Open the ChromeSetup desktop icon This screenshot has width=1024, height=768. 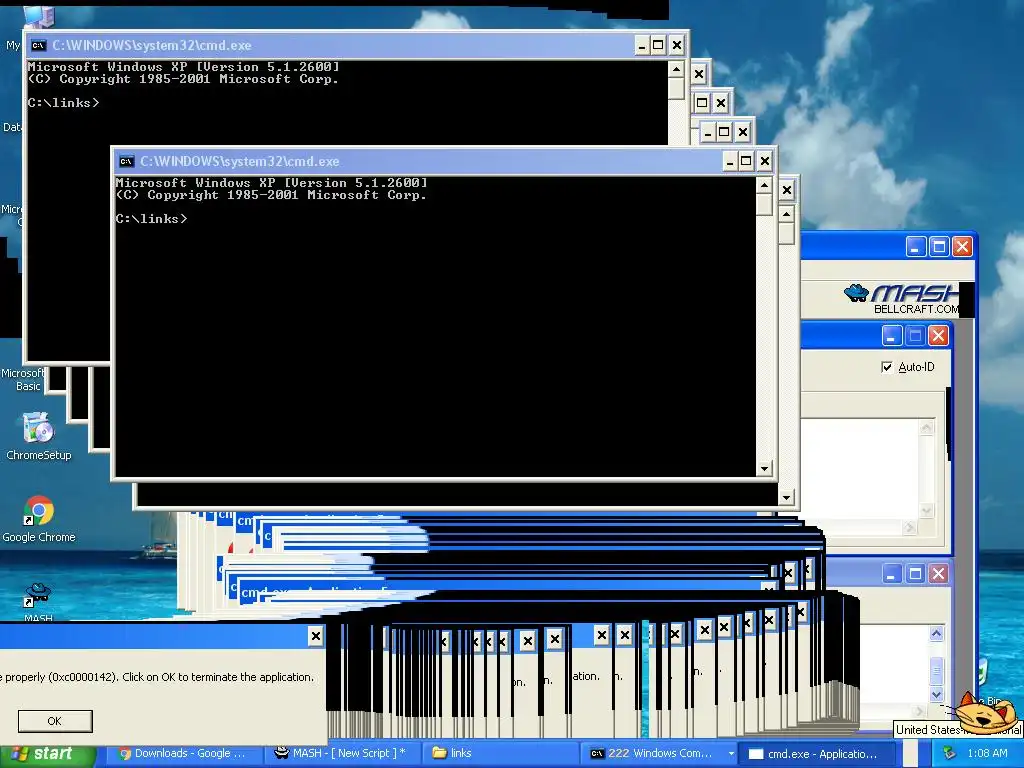(x=38, y=436)
